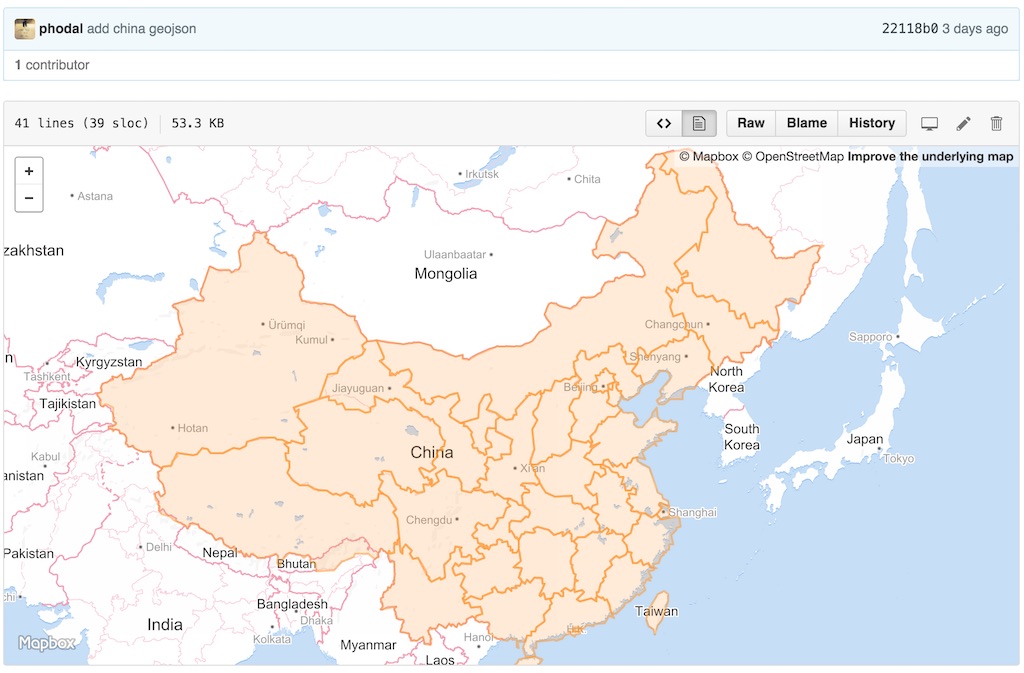Click the Kumul city label
This screenshot has width=1024, height=673.
coord(312,340)
